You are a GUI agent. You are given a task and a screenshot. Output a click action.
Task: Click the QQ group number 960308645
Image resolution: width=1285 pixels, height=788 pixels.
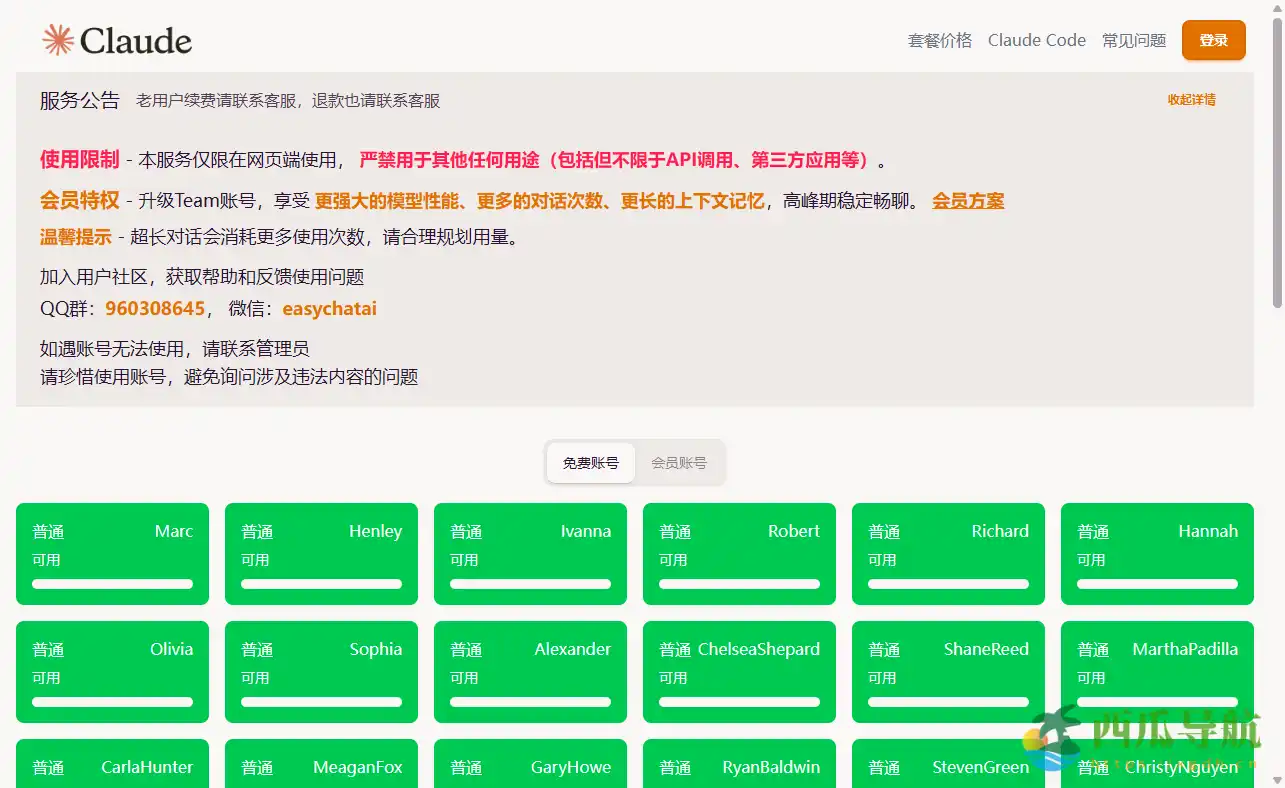click(x=155, y=309)
